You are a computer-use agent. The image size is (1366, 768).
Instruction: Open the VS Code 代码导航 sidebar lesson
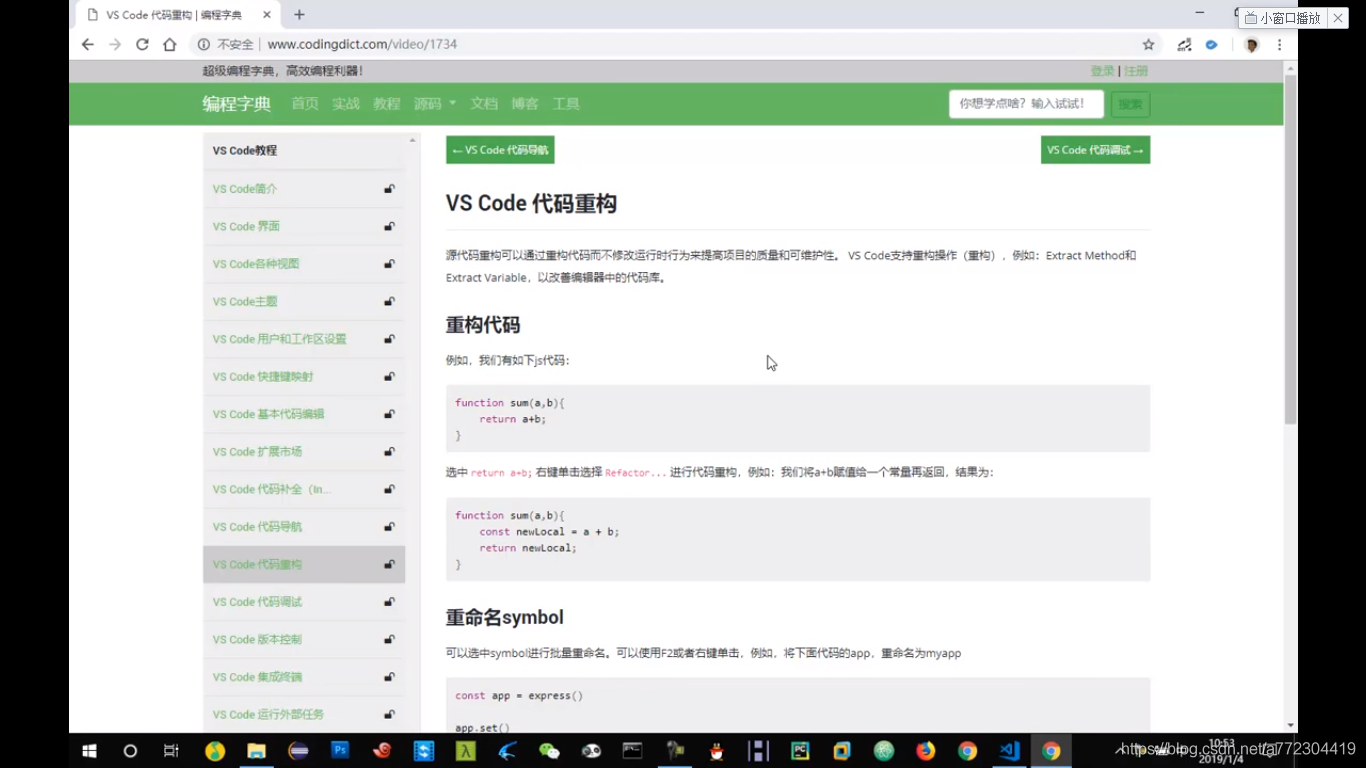tap(257, 527)
